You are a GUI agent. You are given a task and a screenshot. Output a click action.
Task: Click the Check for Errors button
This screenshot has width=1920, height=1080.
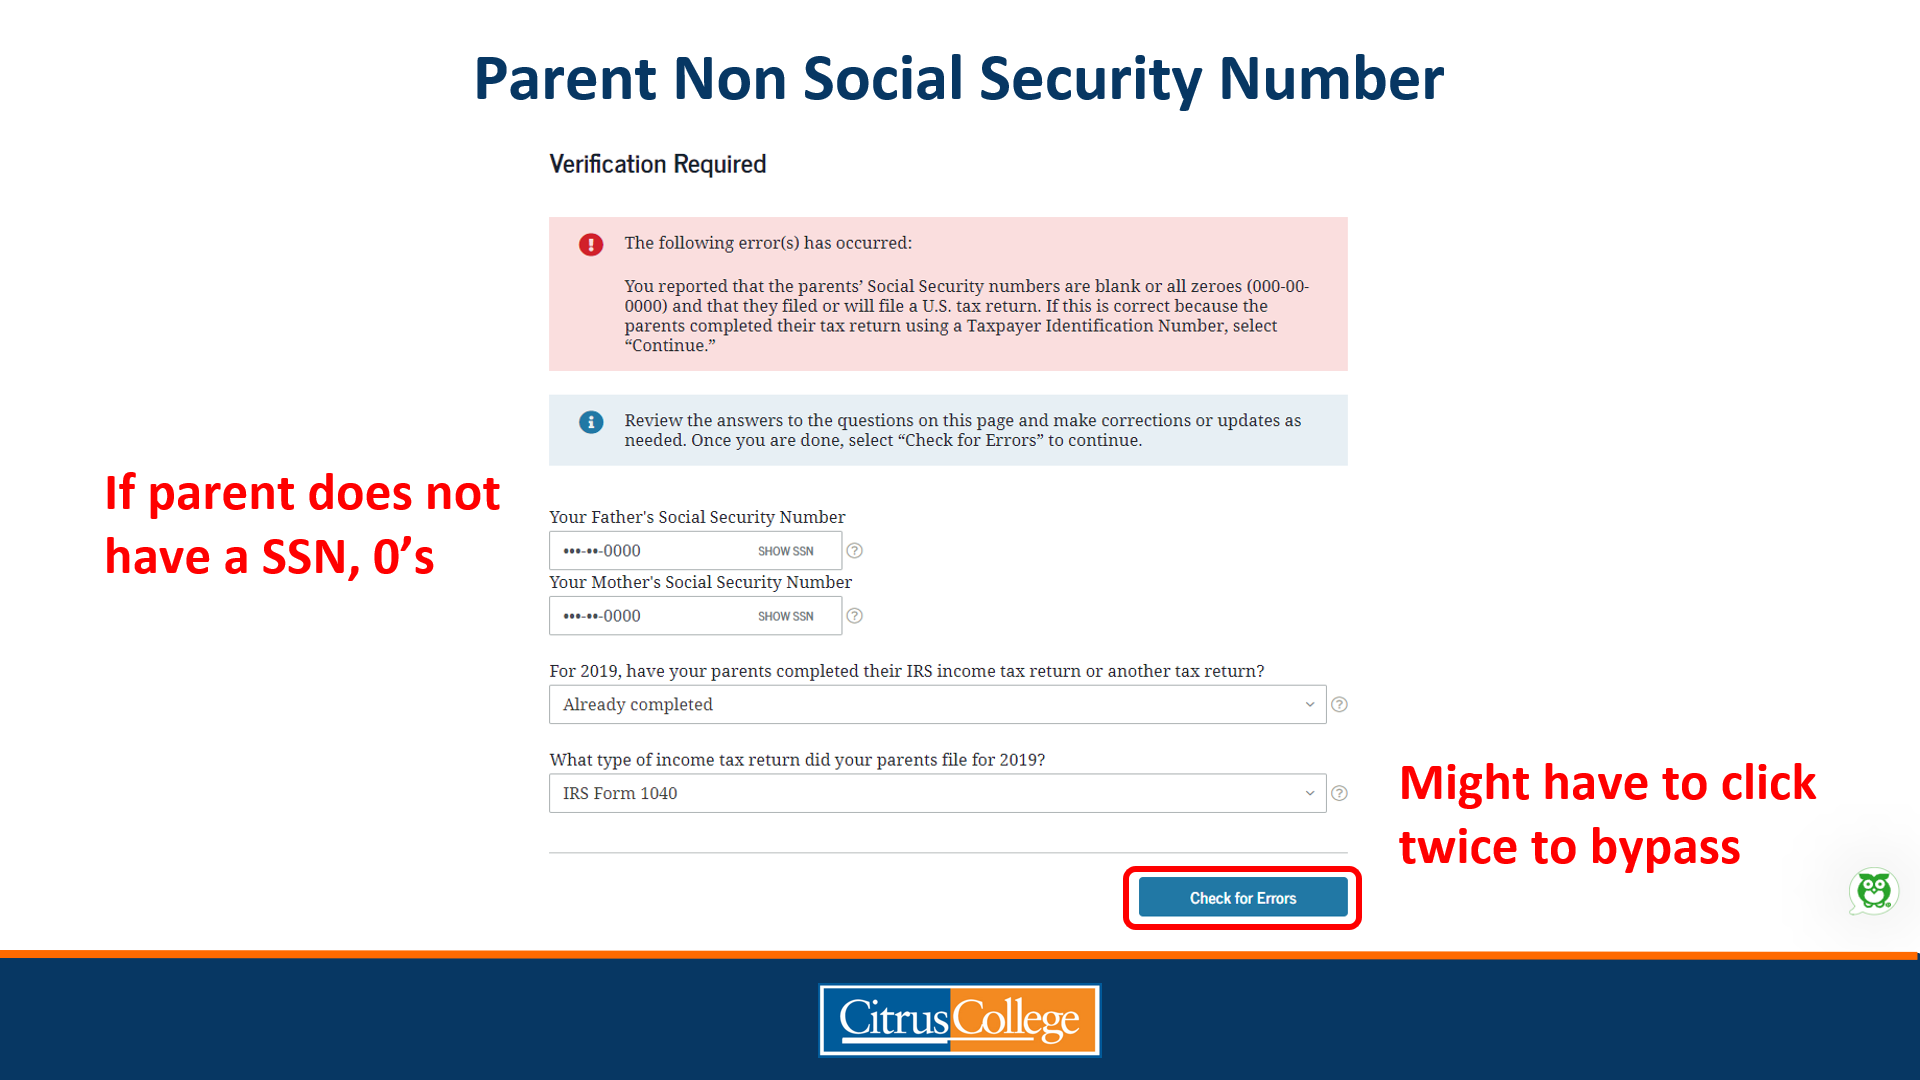[1242, 897]
